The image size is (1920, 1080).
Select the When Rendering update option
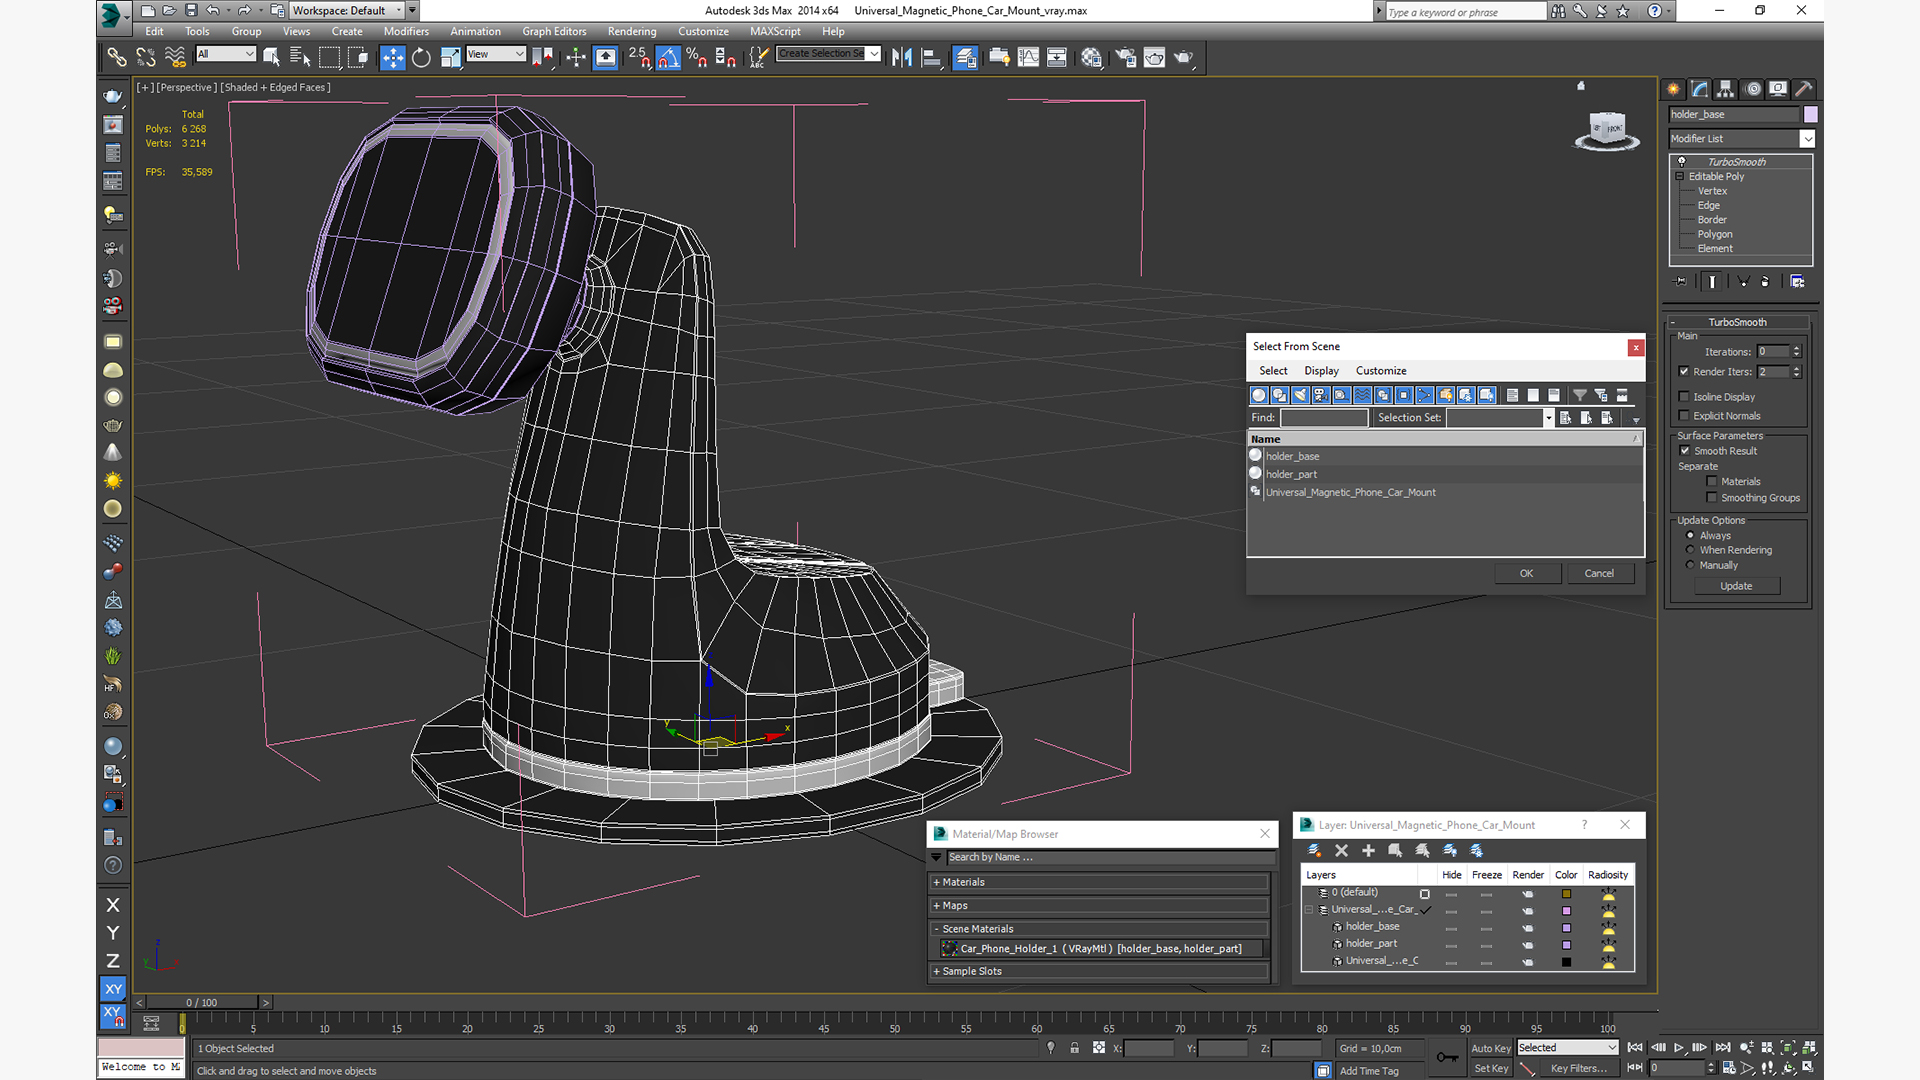1691,550
